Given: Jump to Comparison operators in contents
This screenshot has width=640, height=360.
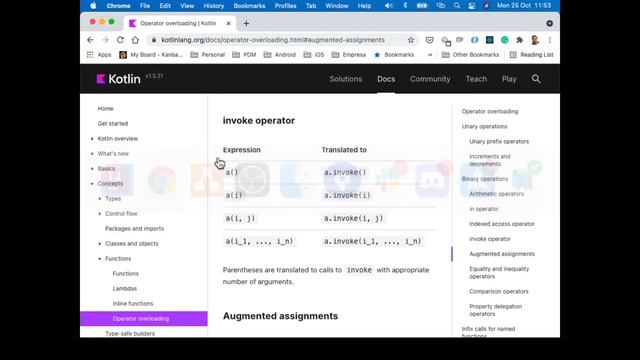Looking at the screenshot, I should [499, 291].
